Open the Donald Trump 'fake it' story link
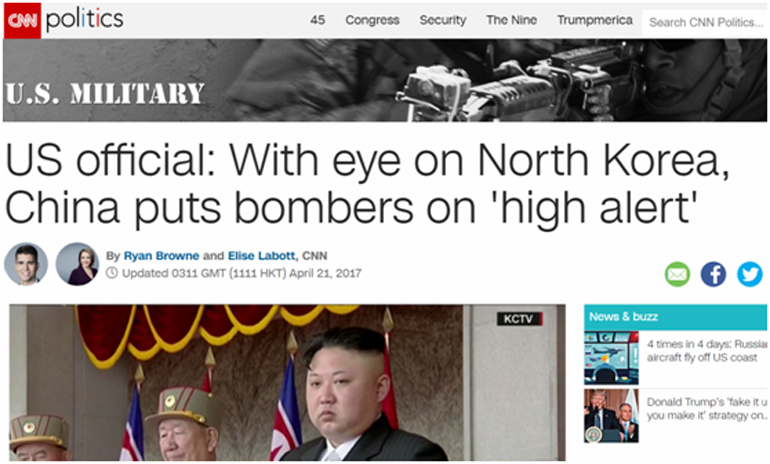Viewport: 770px width, 464px height. 707,409
